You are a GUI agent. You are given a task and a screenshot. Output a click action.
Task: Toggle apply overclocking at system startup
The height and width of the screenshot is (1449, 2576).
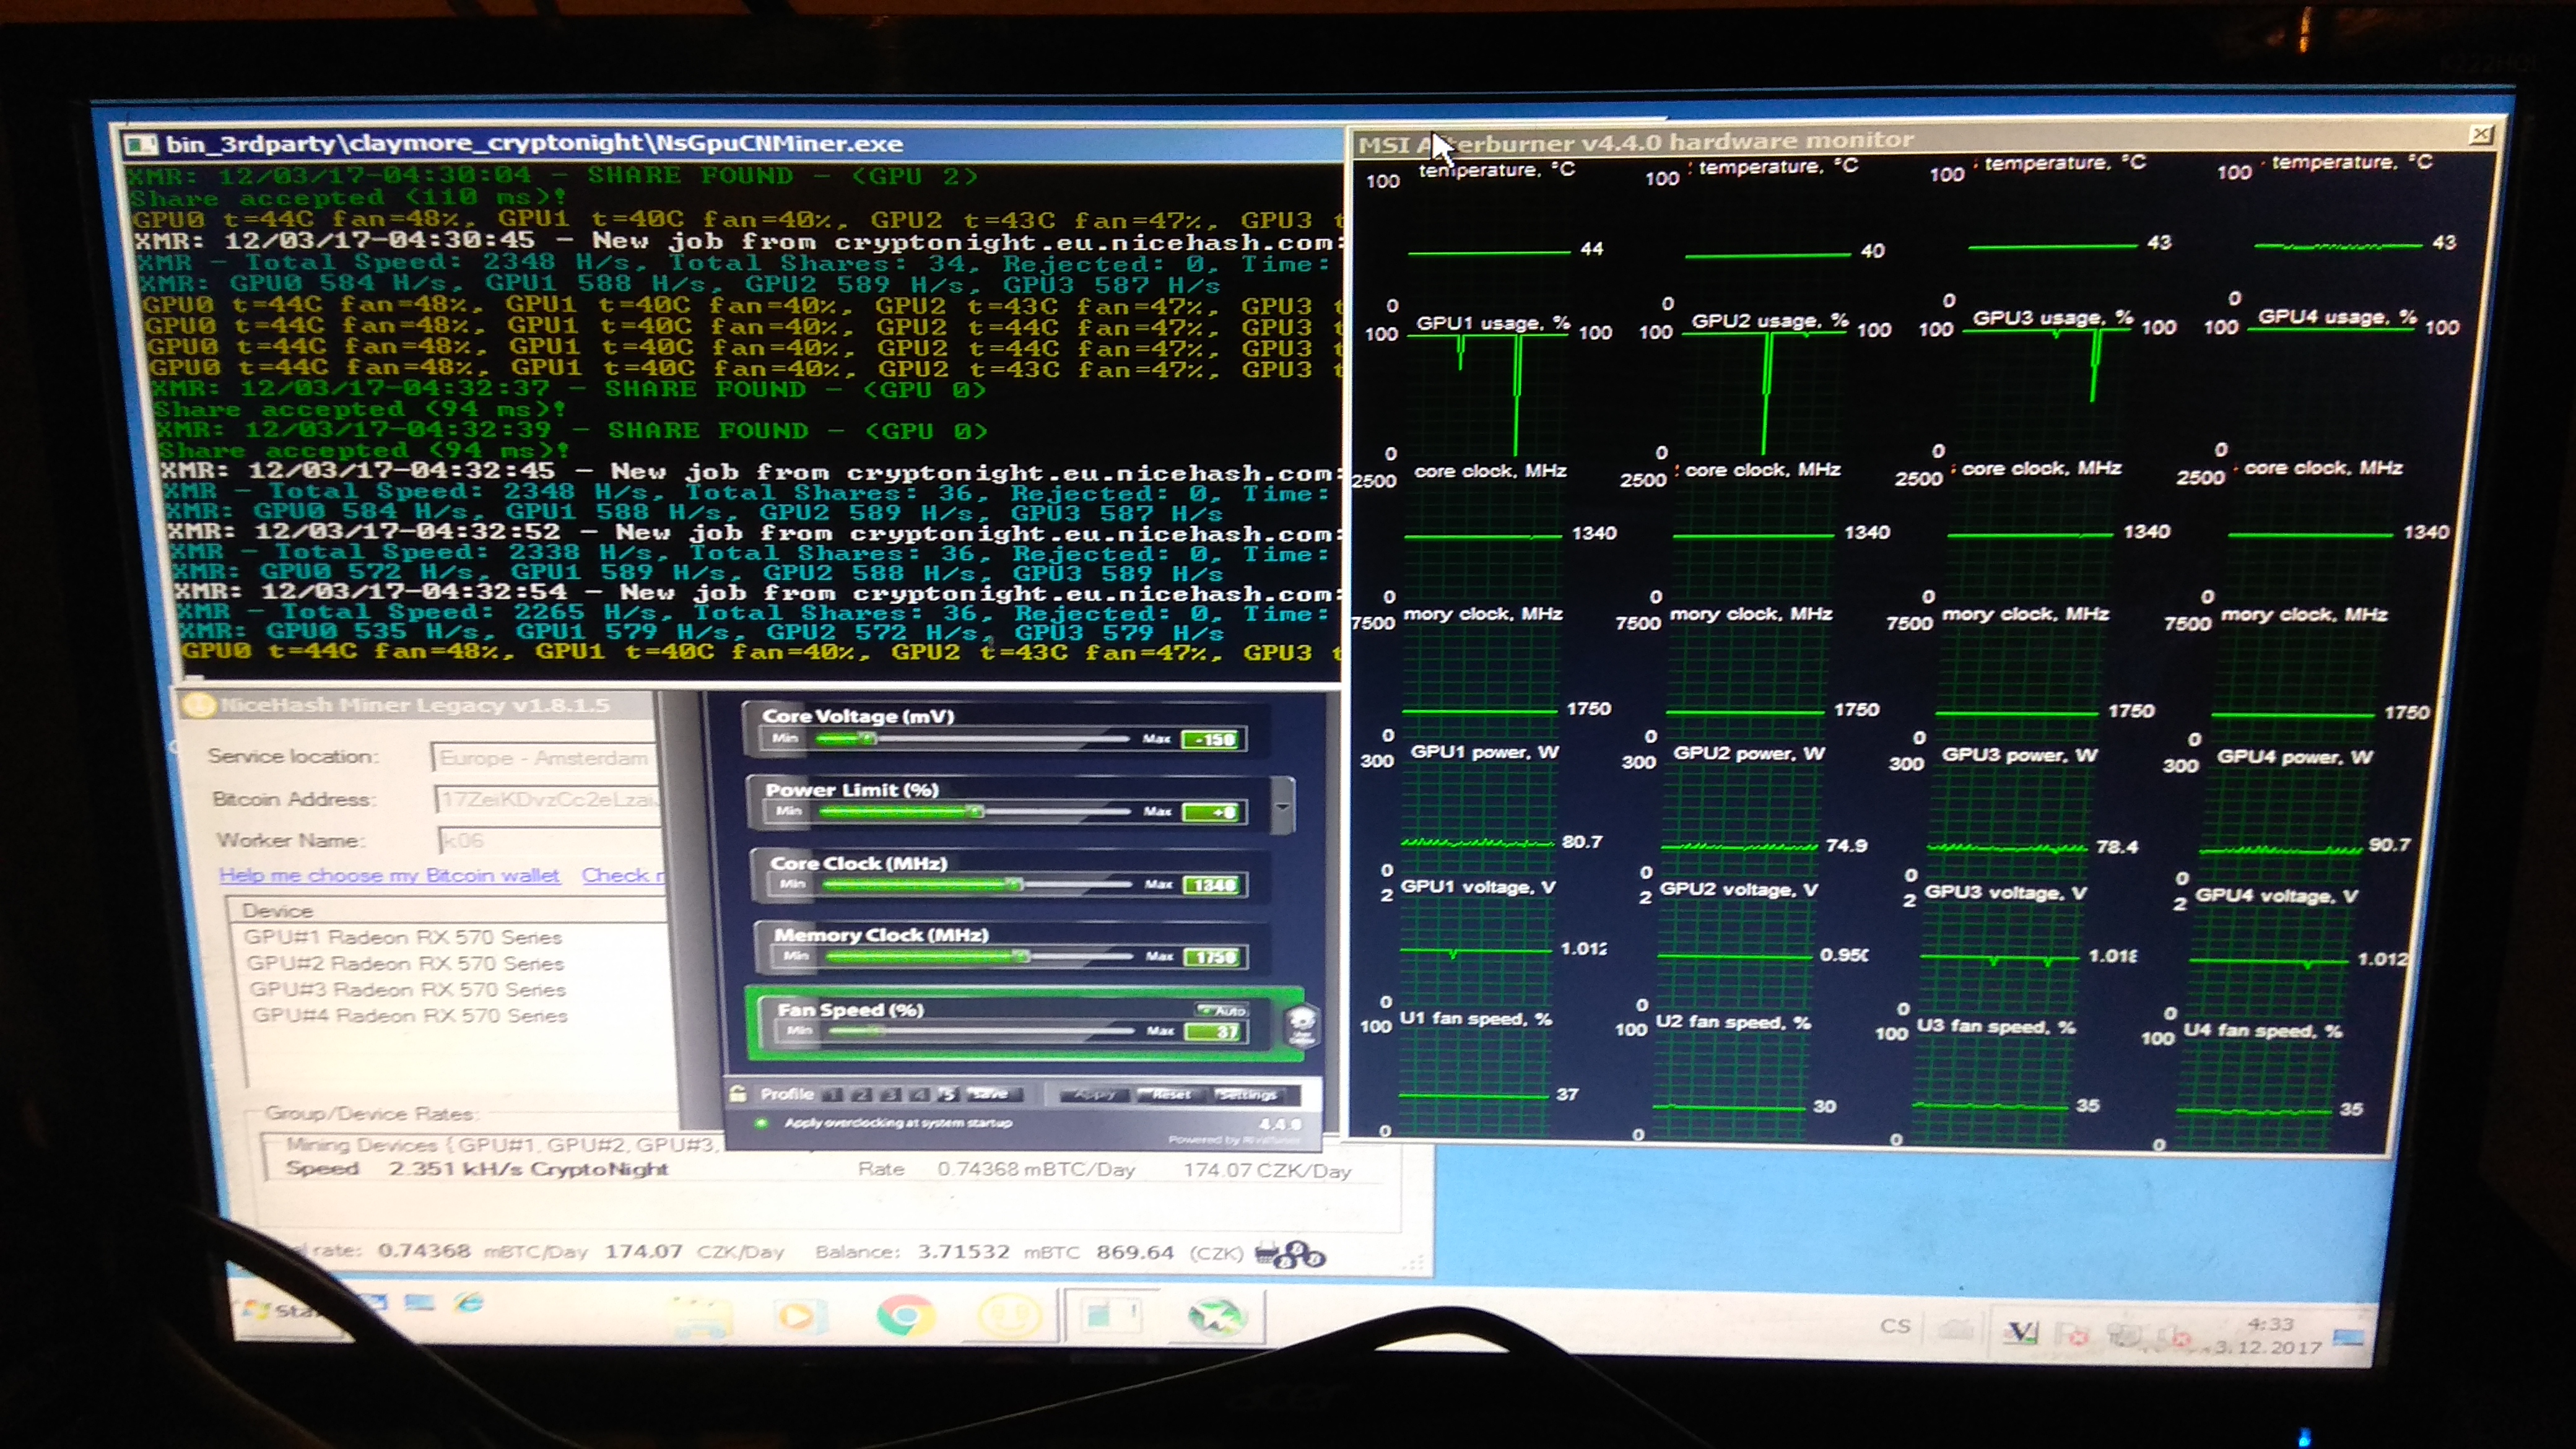pyautogui.click(x=762, y=1123)
